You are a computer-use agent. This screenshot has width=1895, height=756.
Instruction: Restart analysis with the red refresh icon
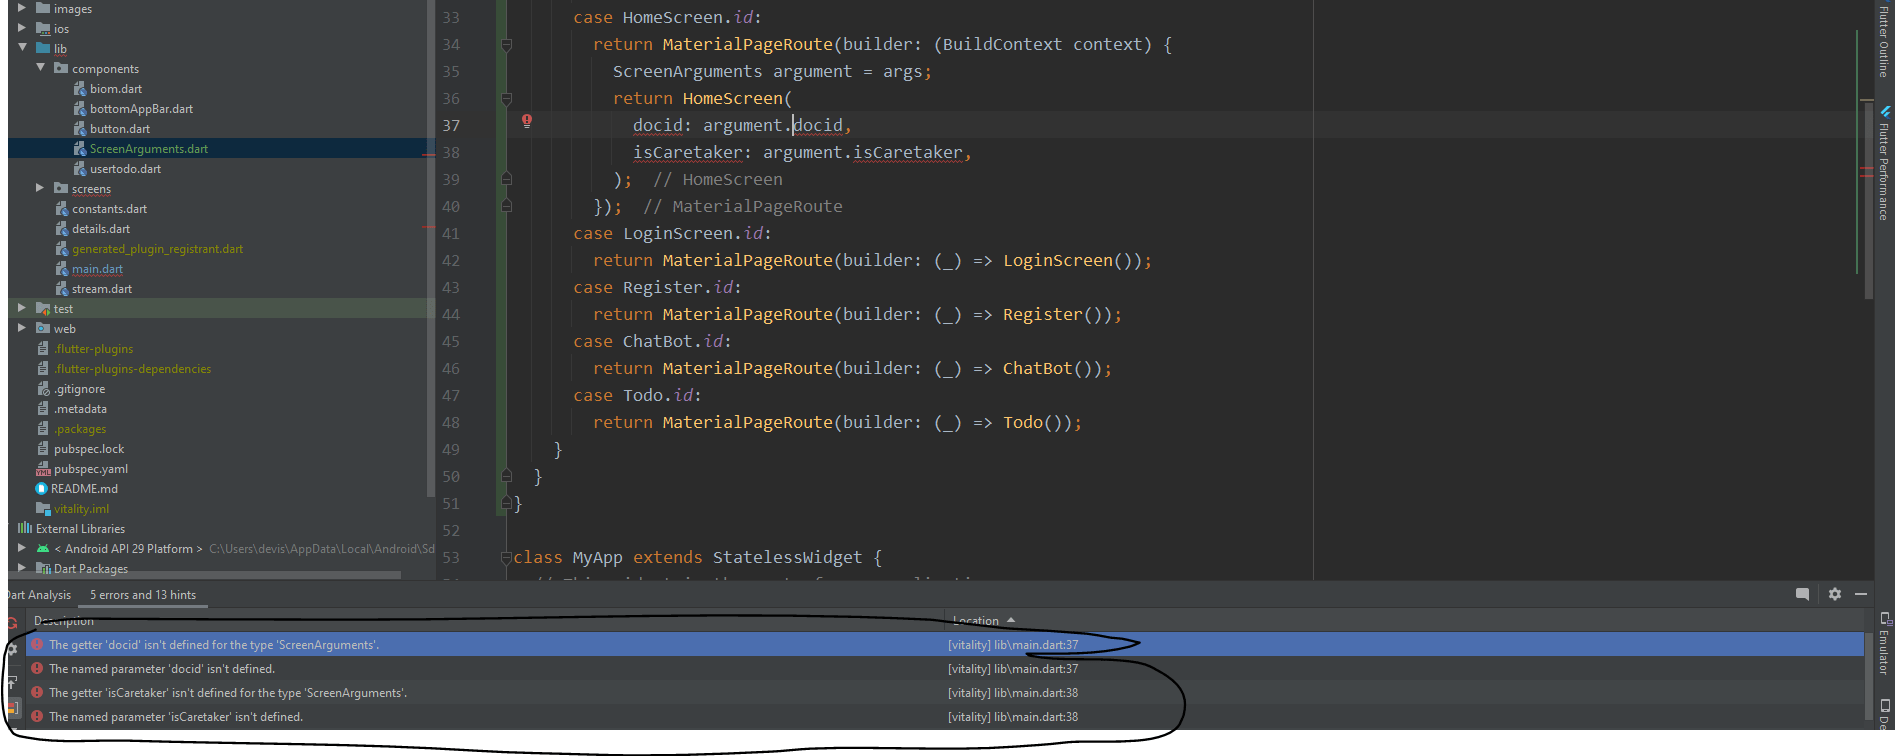[x=12, y=623]
